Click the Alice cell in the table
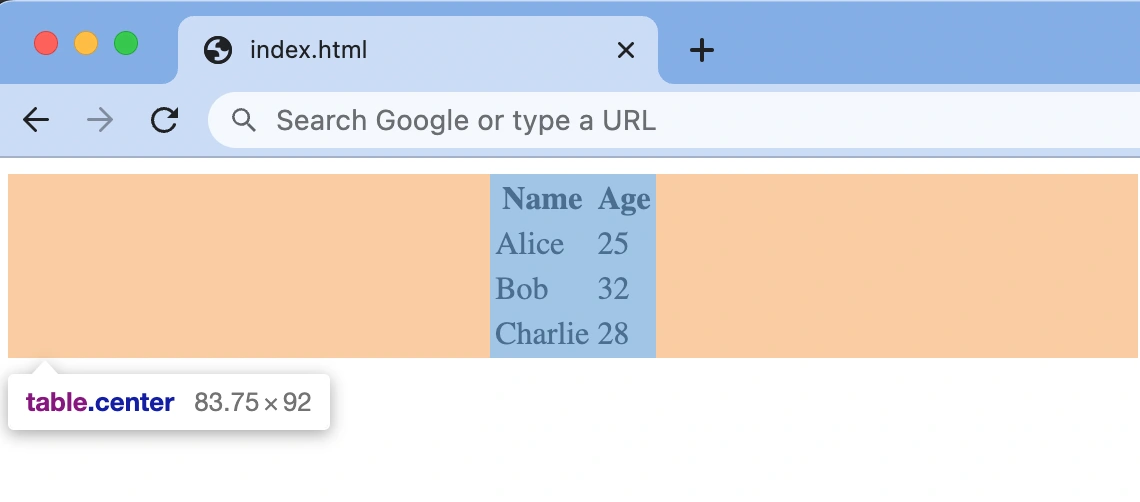Image resolution: width=1140 pixels, height=502 pixels. click(x=530, y=244)
